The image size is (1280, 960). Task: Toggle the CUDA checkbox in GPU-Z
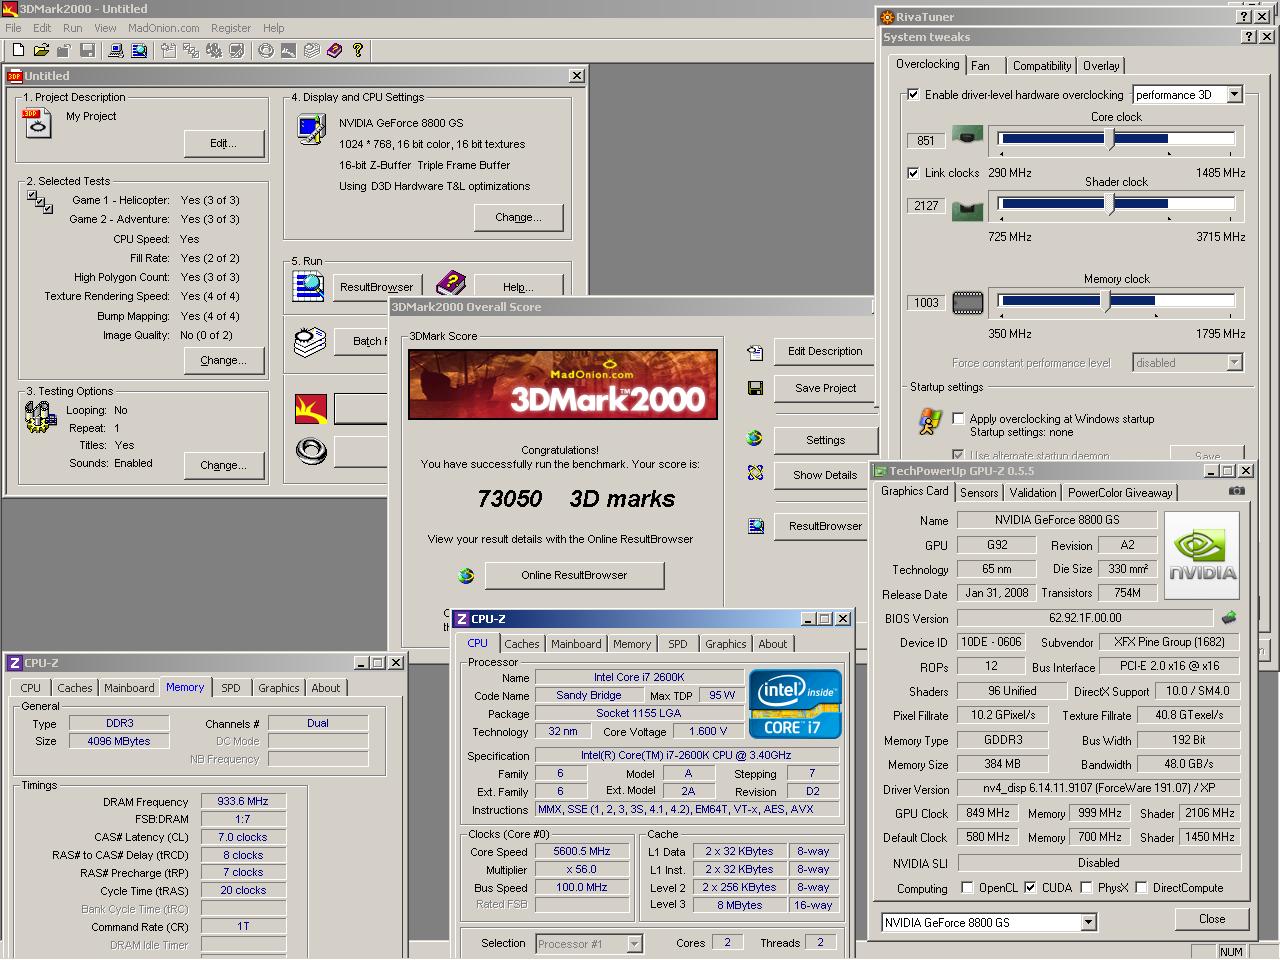tap(1030, 888)
